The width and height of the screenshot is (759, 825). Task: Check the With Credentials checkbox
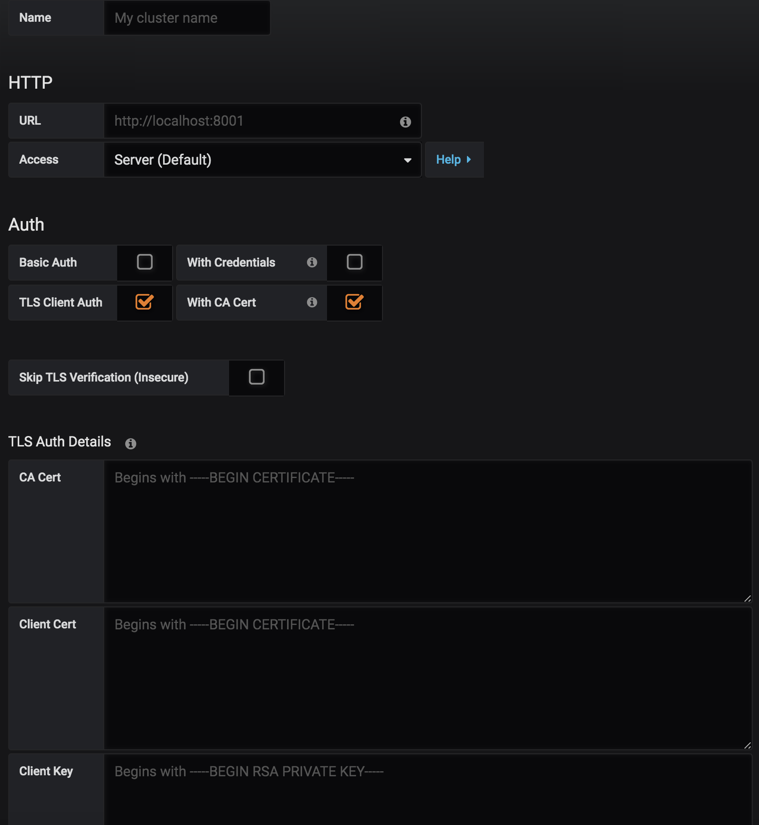tap(354, 262)
